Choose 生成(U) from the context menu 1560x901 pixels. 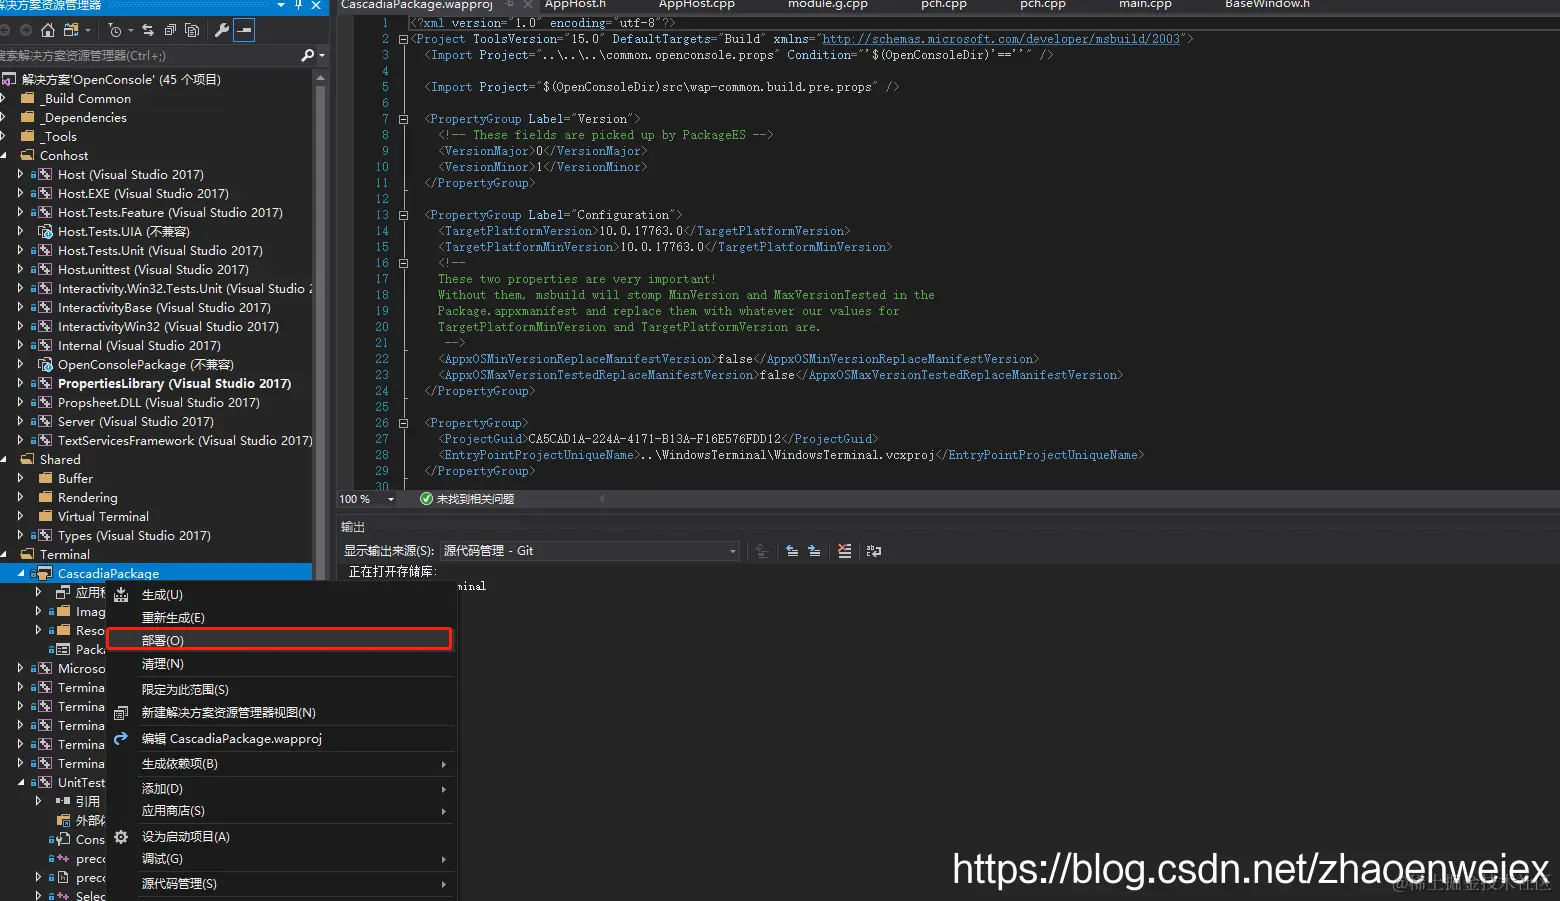pos(280,595)
